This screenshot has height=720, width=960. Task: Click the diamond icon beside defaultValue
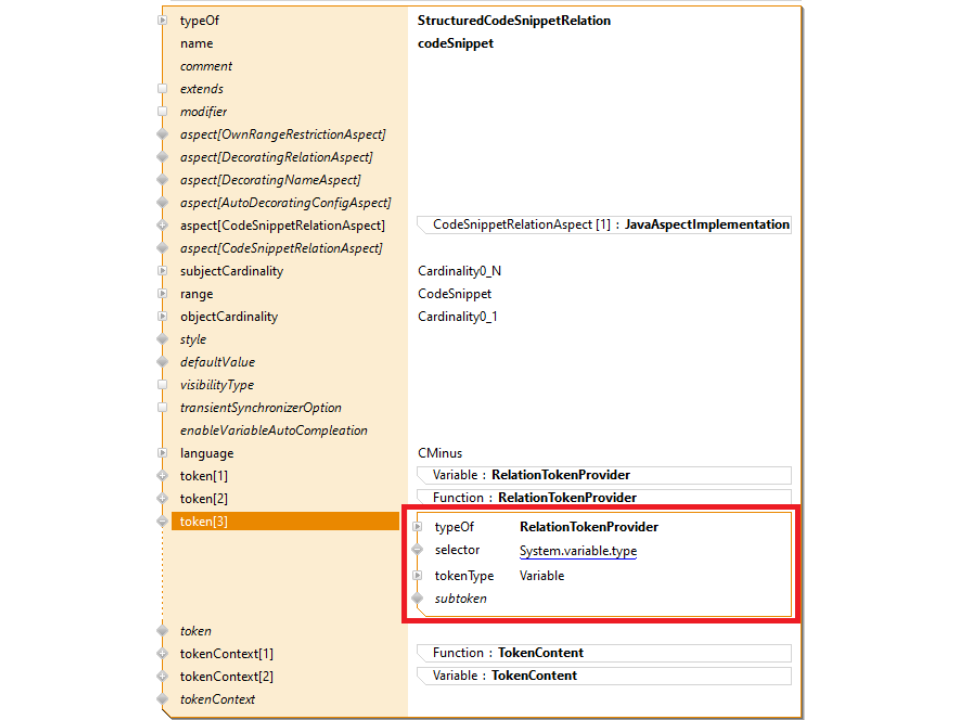[162, 362]
